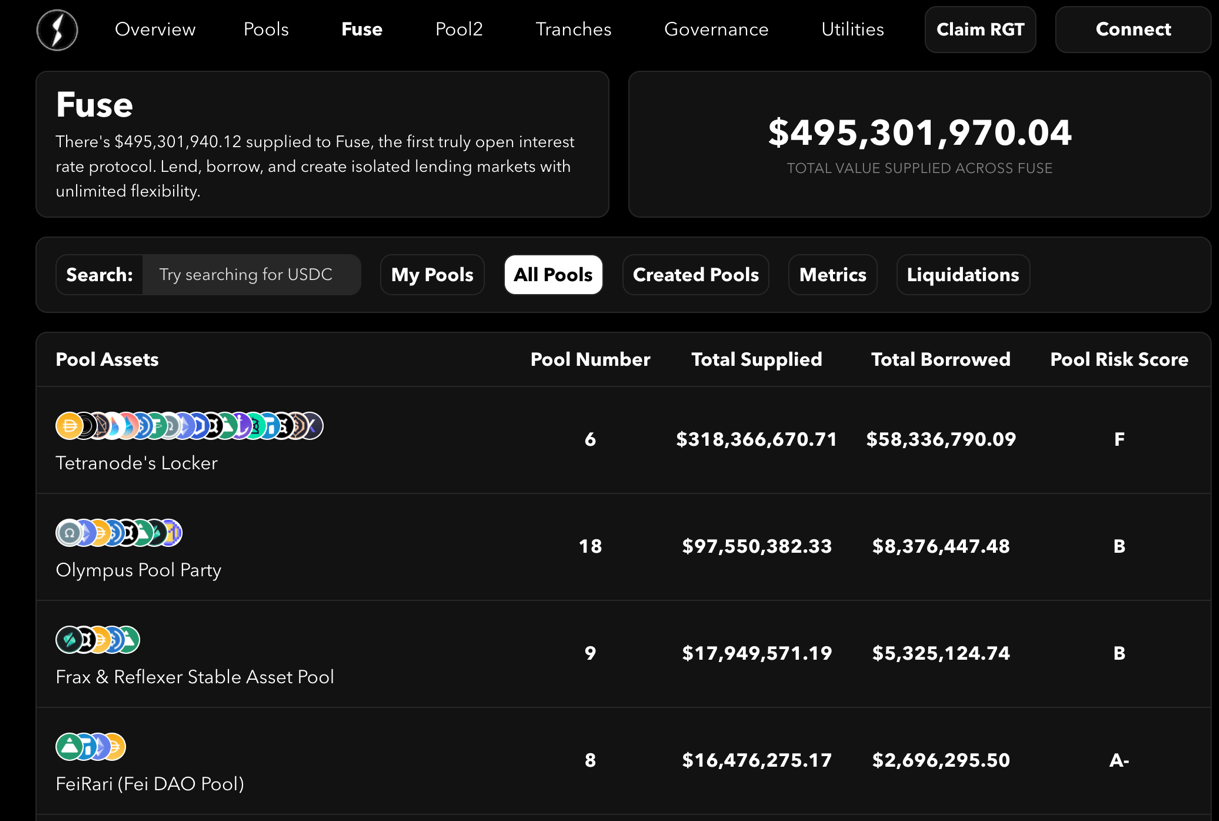Navigate to Tranches
Screen dimensions: 1219x821
[573, 30]
